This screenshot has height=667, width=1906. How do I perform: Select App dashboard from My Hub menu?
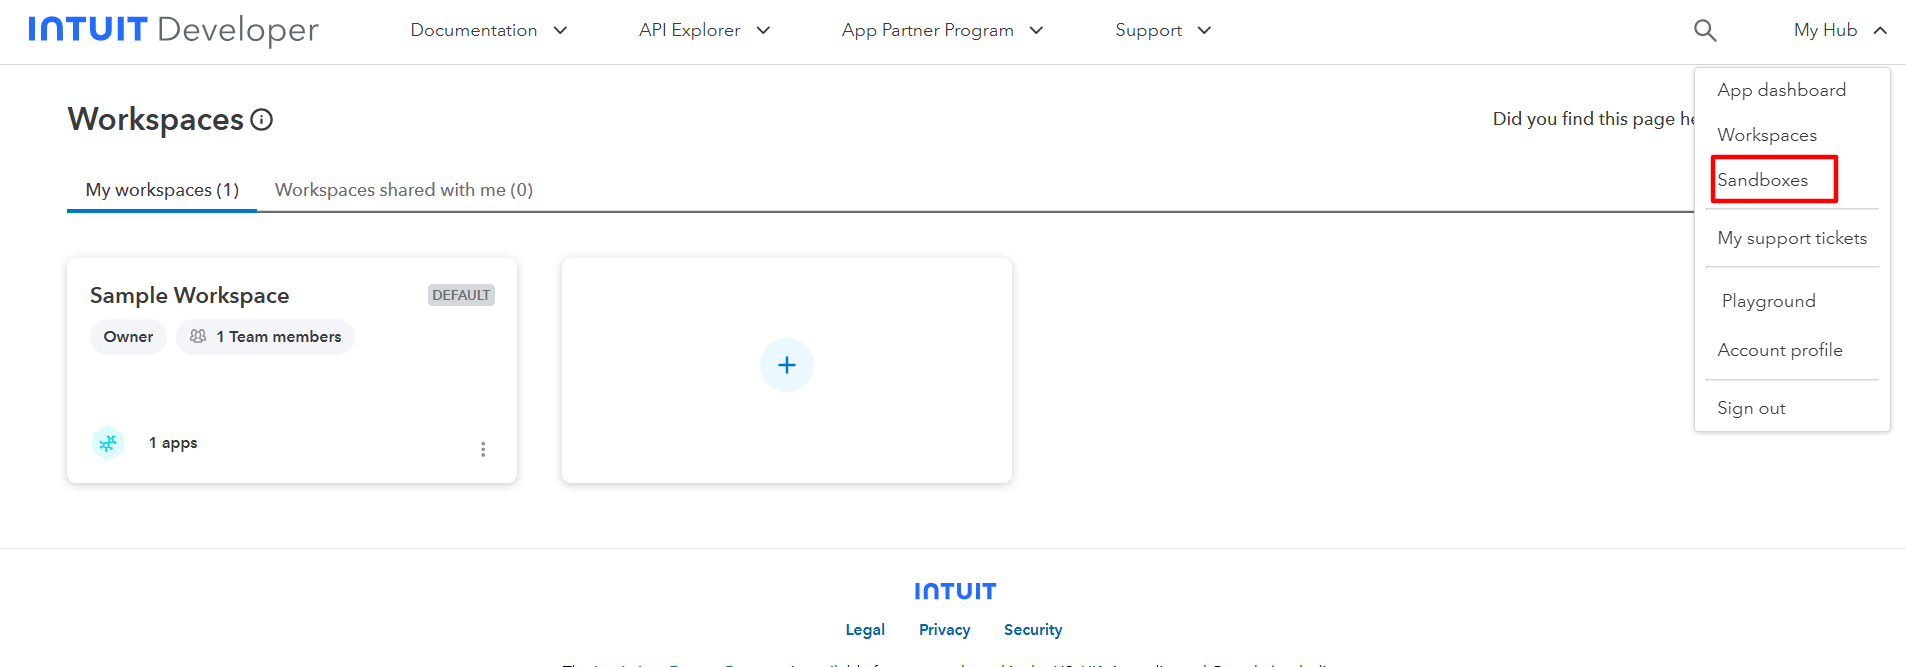(x=1782, y=90)
